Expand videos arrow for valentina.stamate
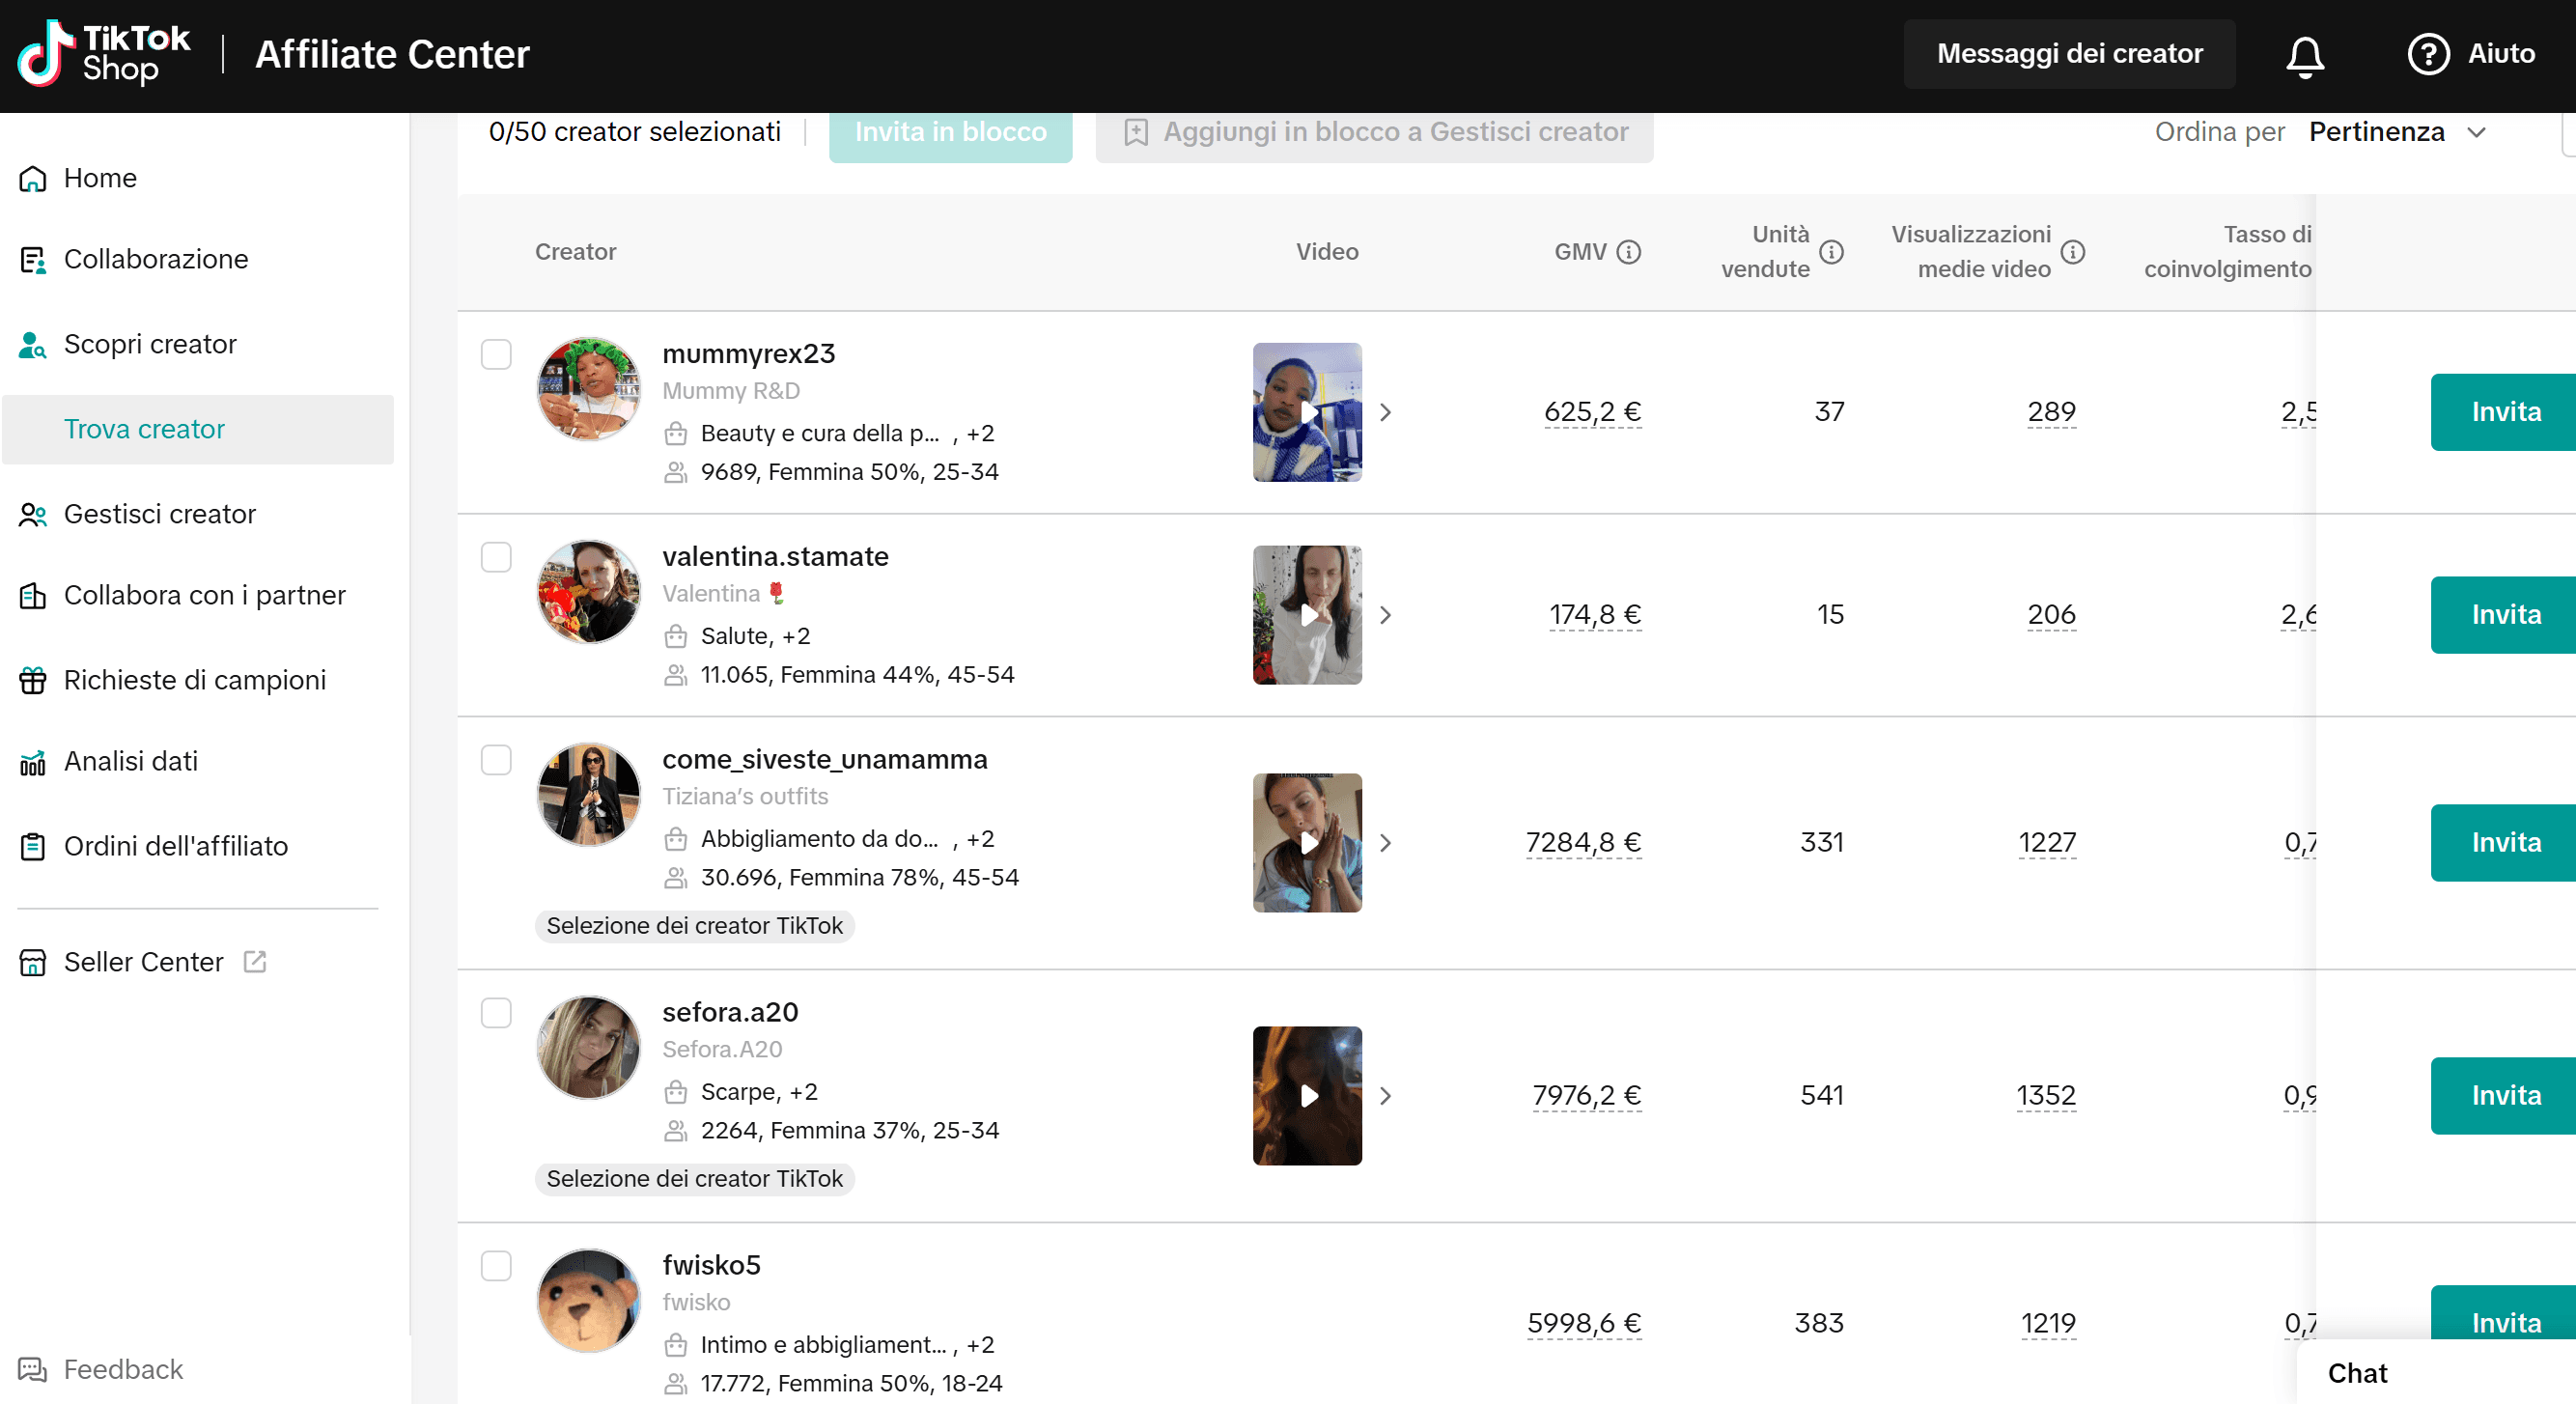2576x1404 pixels. pyautogui.click(x=1386, y=615)
